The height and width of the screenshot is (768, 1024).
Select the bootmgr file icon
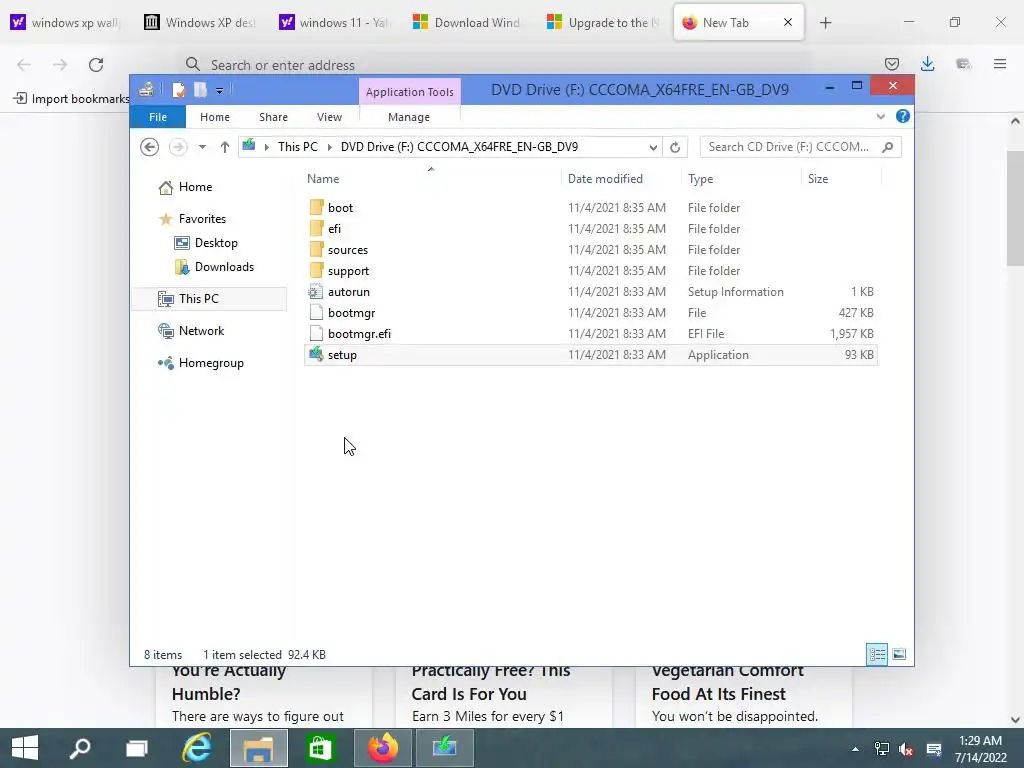(x=316, y=313)
